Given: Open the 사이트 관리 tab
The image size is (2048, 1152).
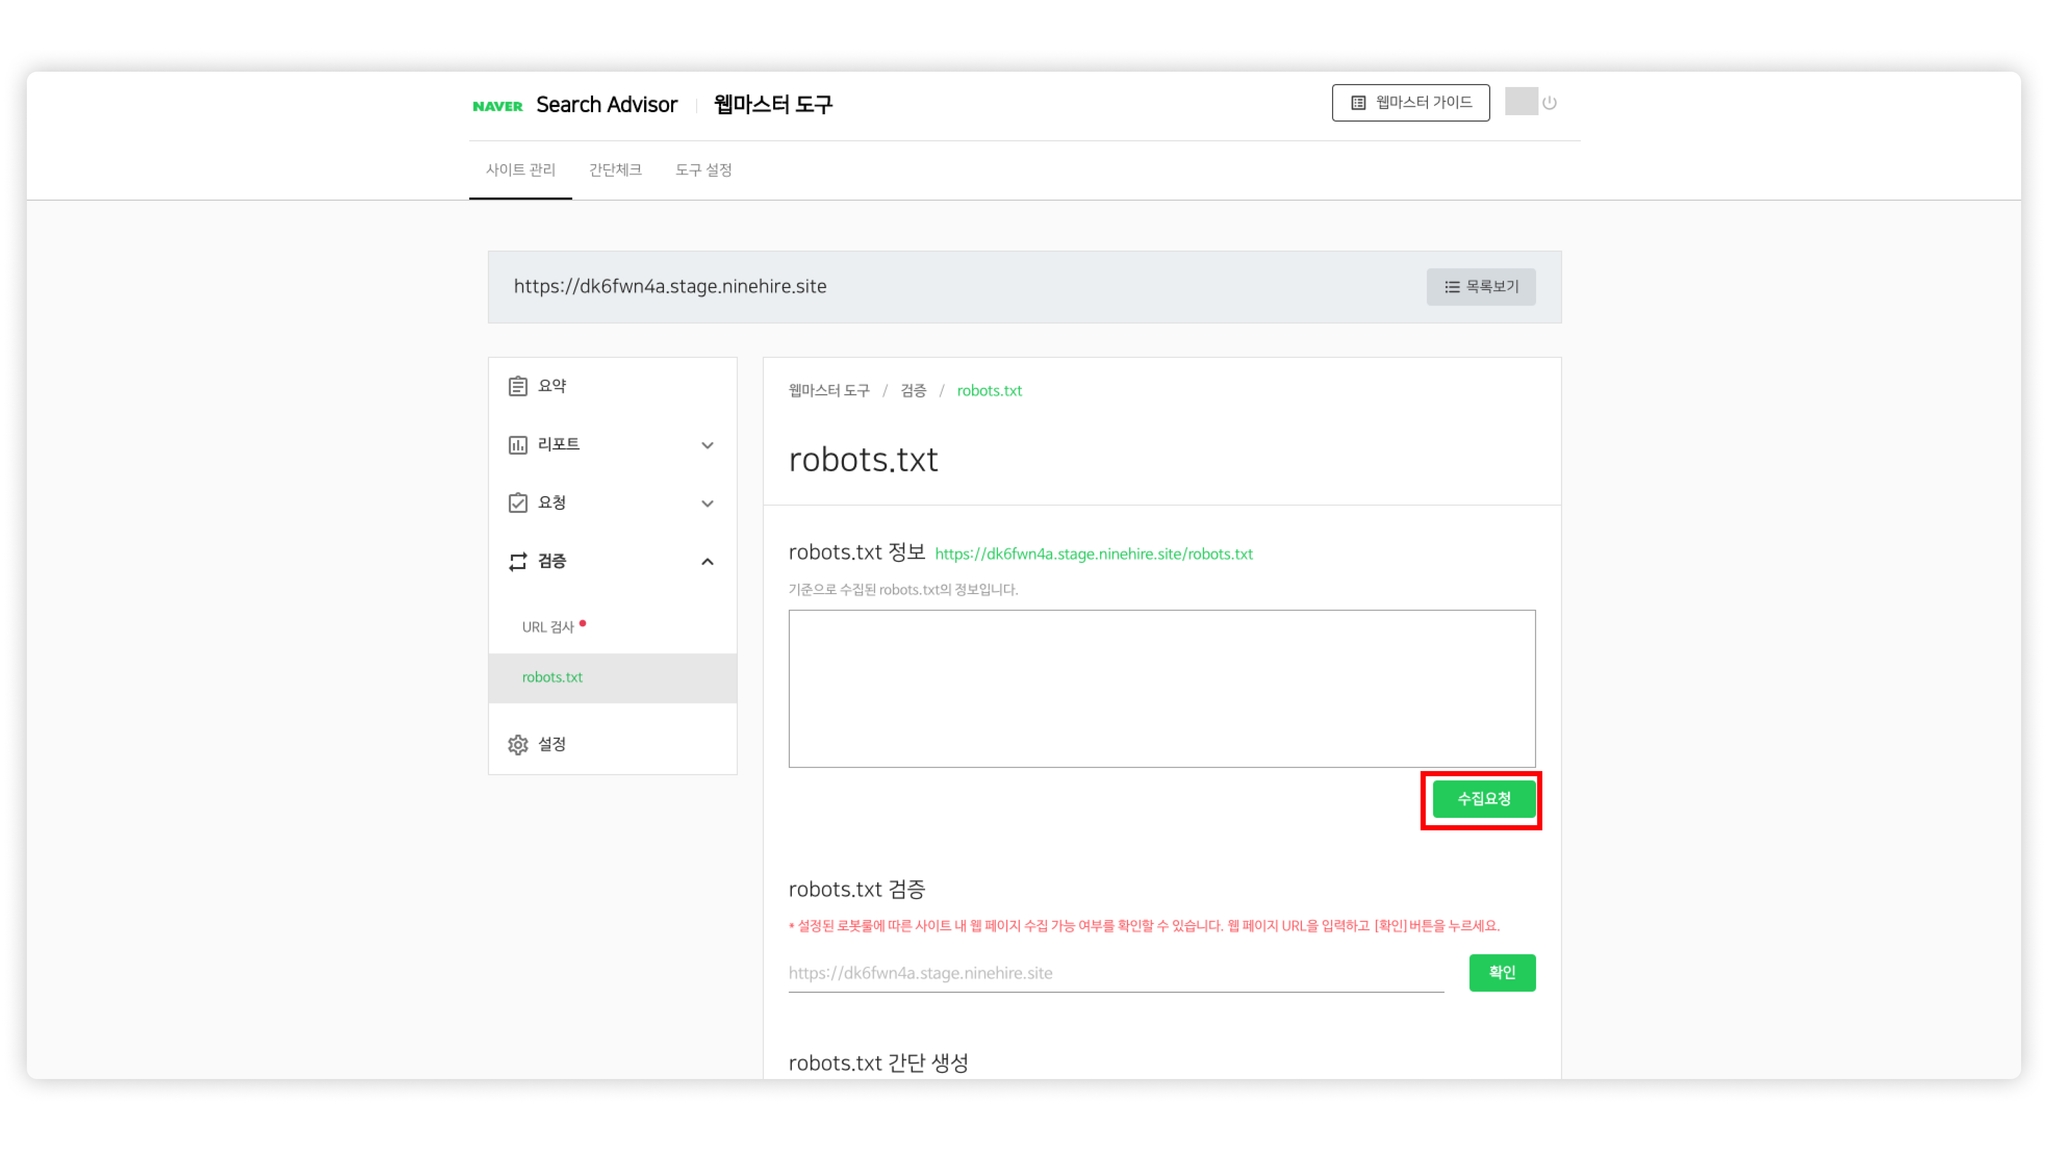Looking at the screenshot, I should (520, 170).
